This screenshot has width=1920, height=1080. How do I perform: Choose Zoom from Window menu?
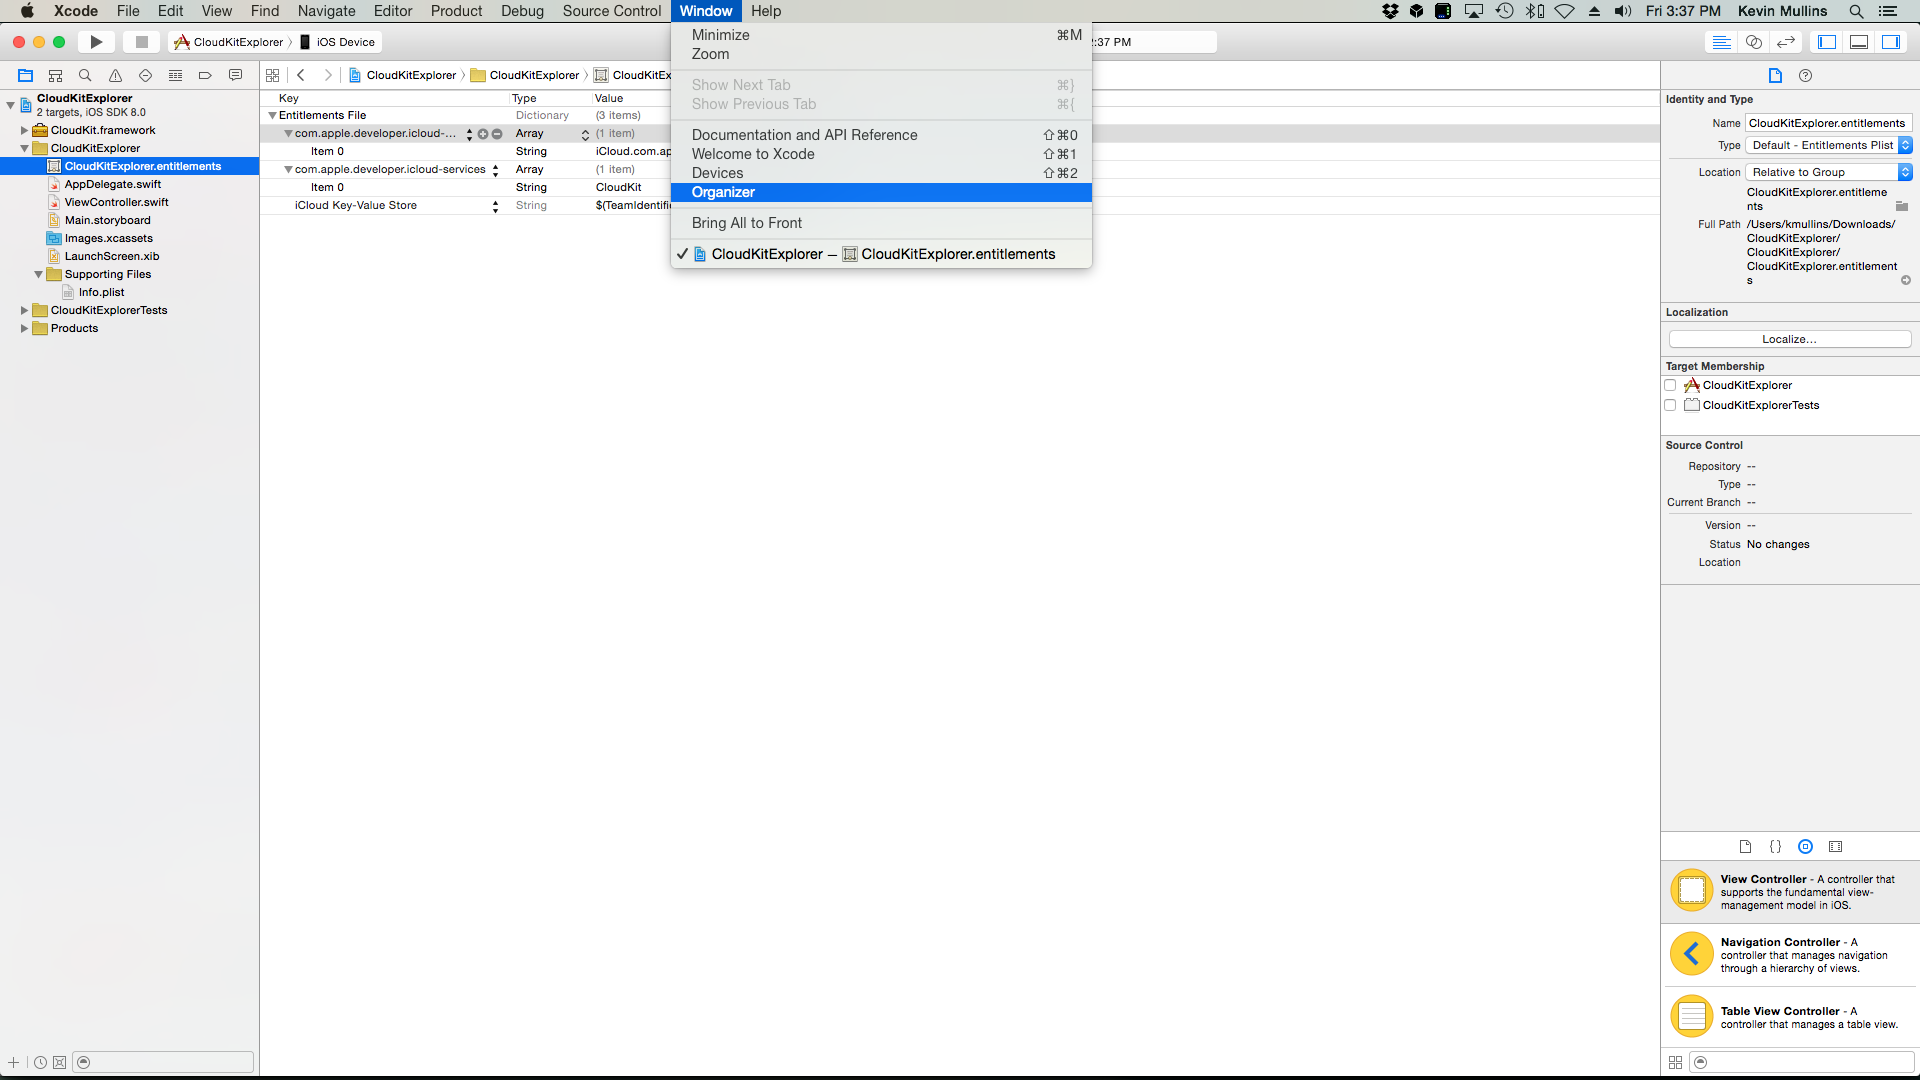881,54
